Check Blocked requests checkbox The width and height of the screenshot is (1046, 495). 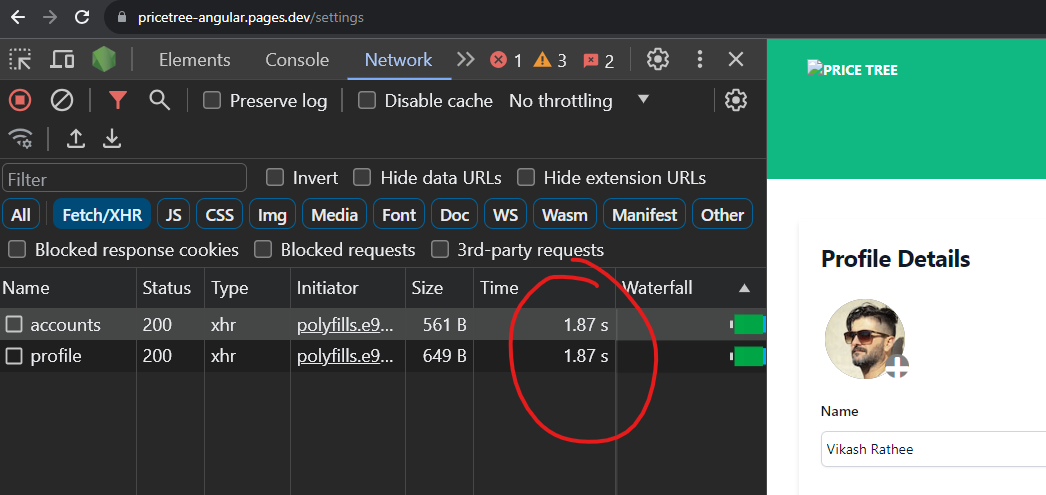point(264,250)
